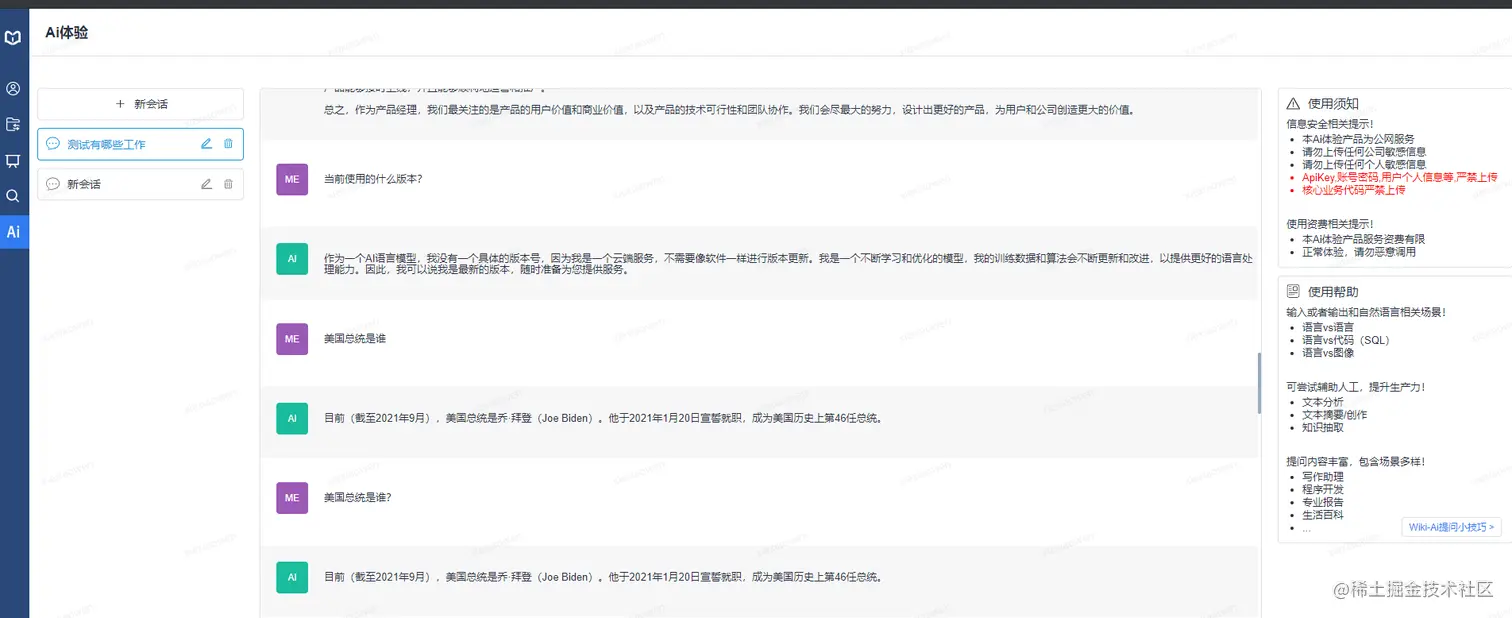Click the red ApiKey warning text
The width and height of the screenshot is (1512, 618).
(1399, 177)
